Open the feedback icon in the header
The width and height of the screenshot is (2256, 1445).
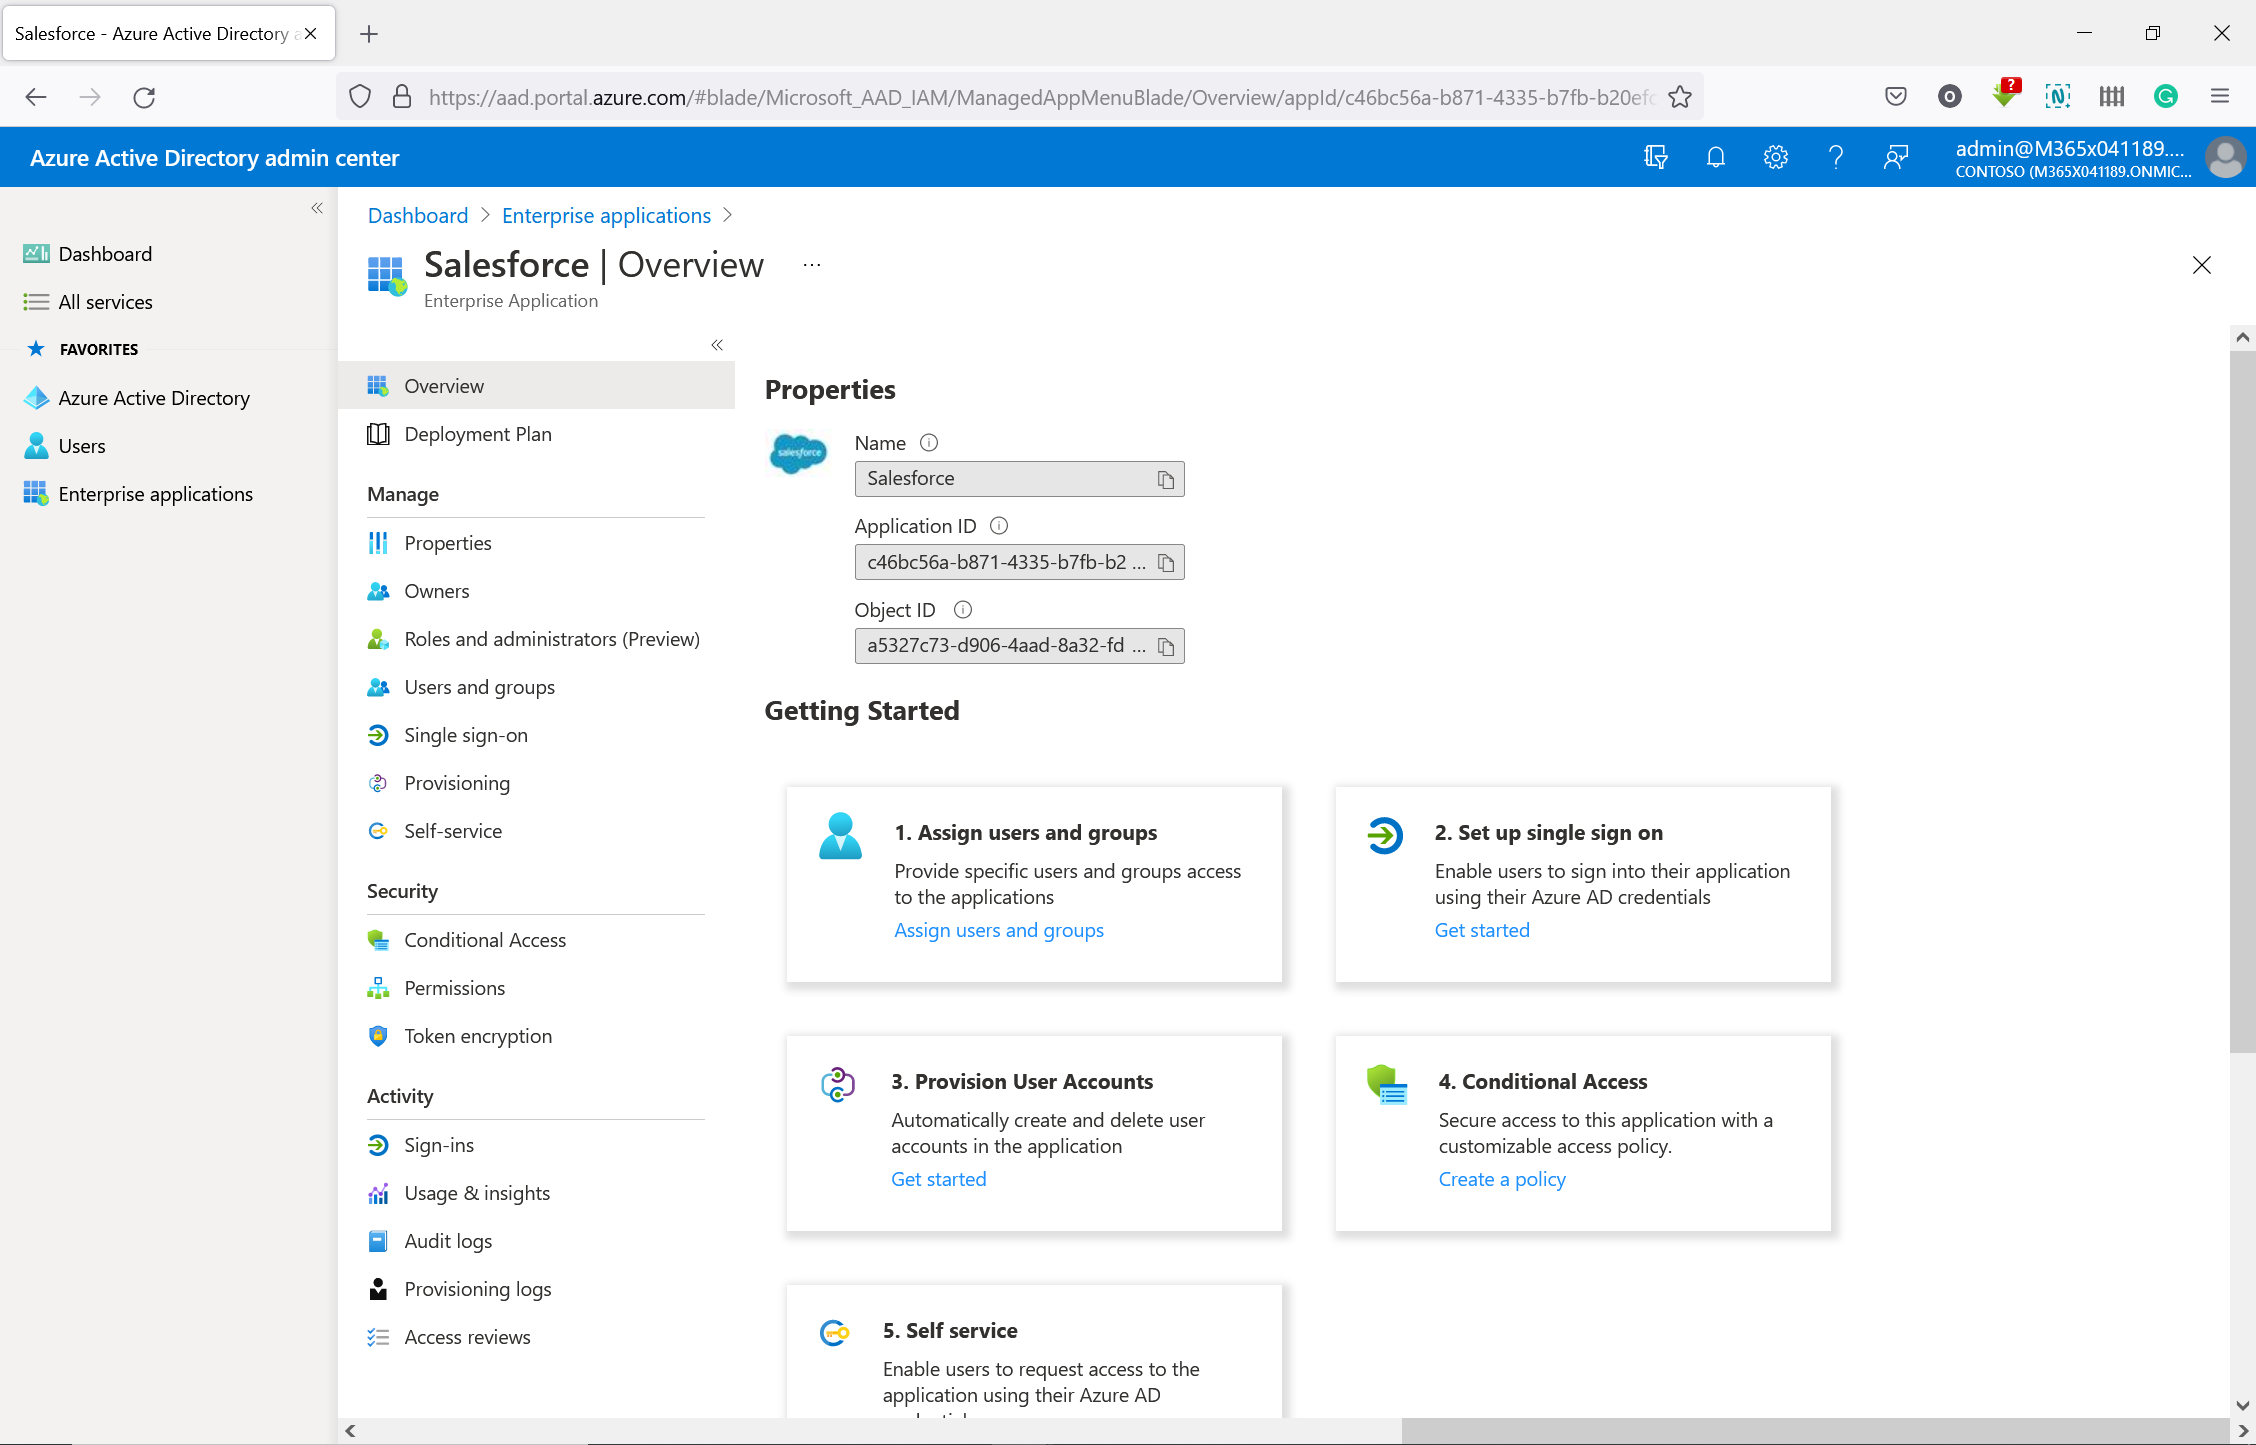coord(1896,157)
